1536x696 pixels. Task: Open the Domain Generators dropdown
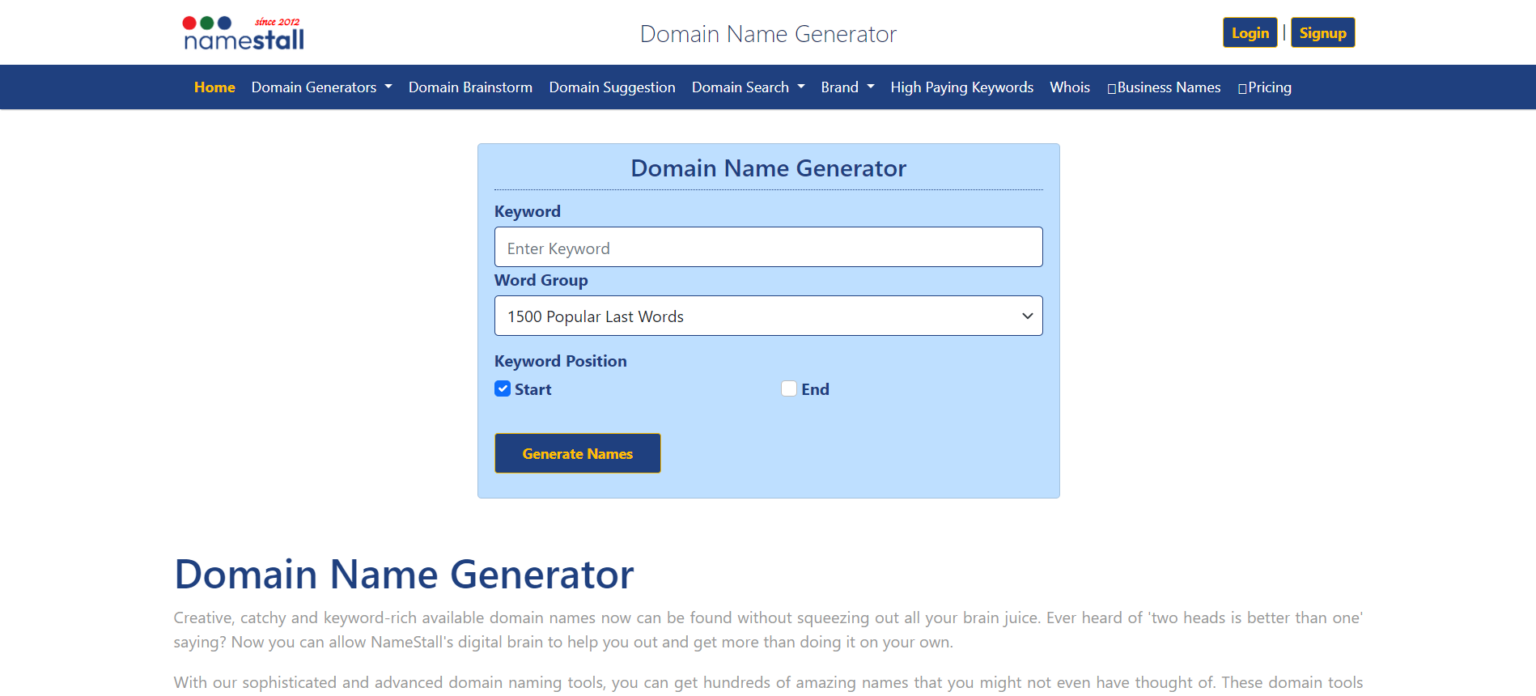[x=321, y=87]
